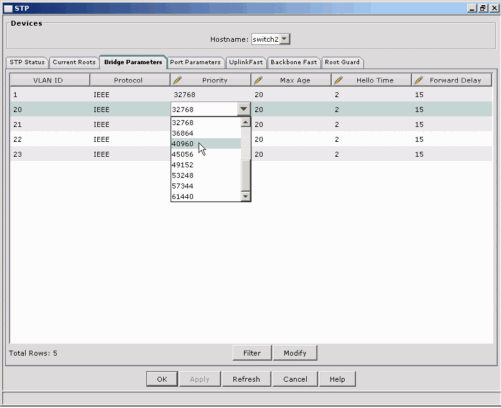This screenshot has width=501, height=408.
Task: Select the VLAN ID 22 cell
Action: 50,139
